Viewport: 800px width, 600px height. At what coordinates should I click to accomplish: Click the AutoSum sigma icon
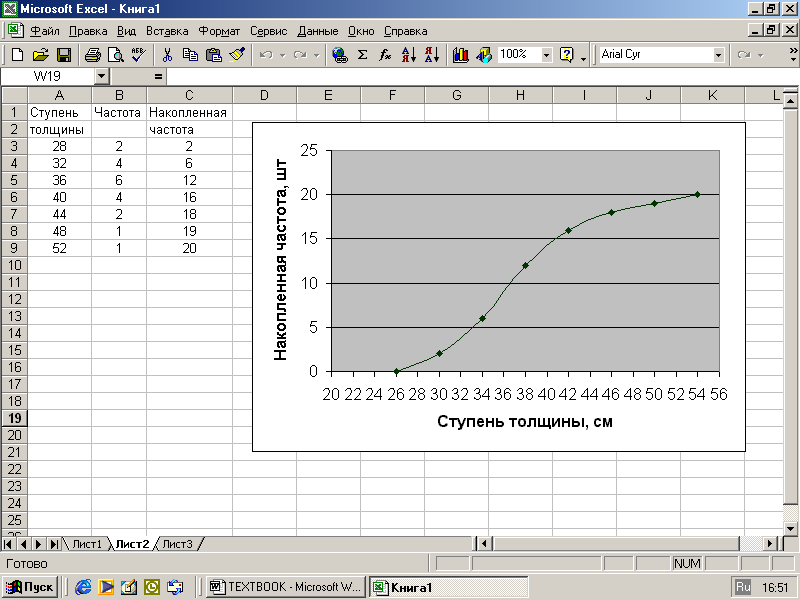pos(363,55)
